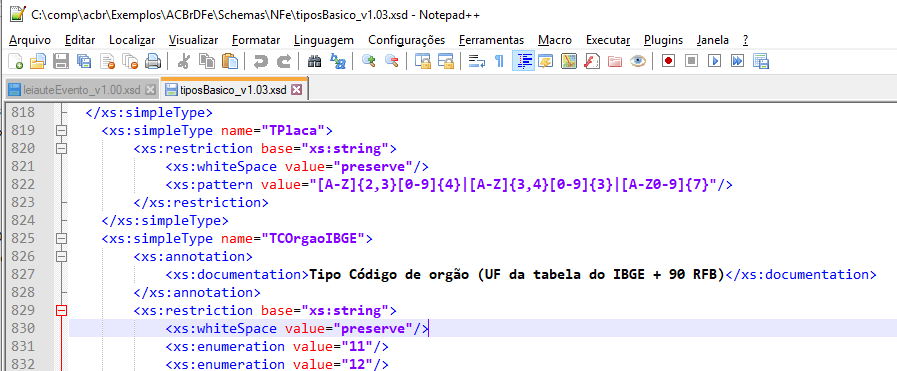Paste using the clipboard icon
Image resolution: width=897 pixels, height=371 pixels.
[229, 61]
